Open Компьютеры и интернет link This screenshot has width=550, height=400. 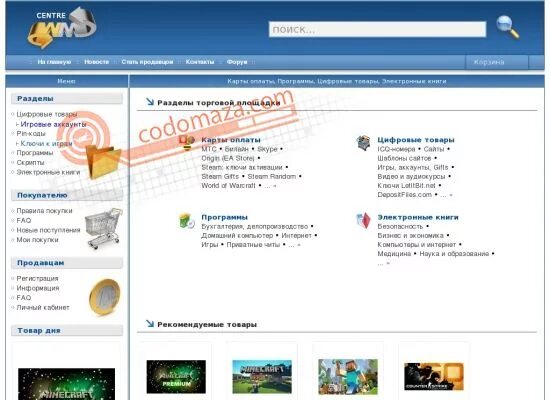417,245
